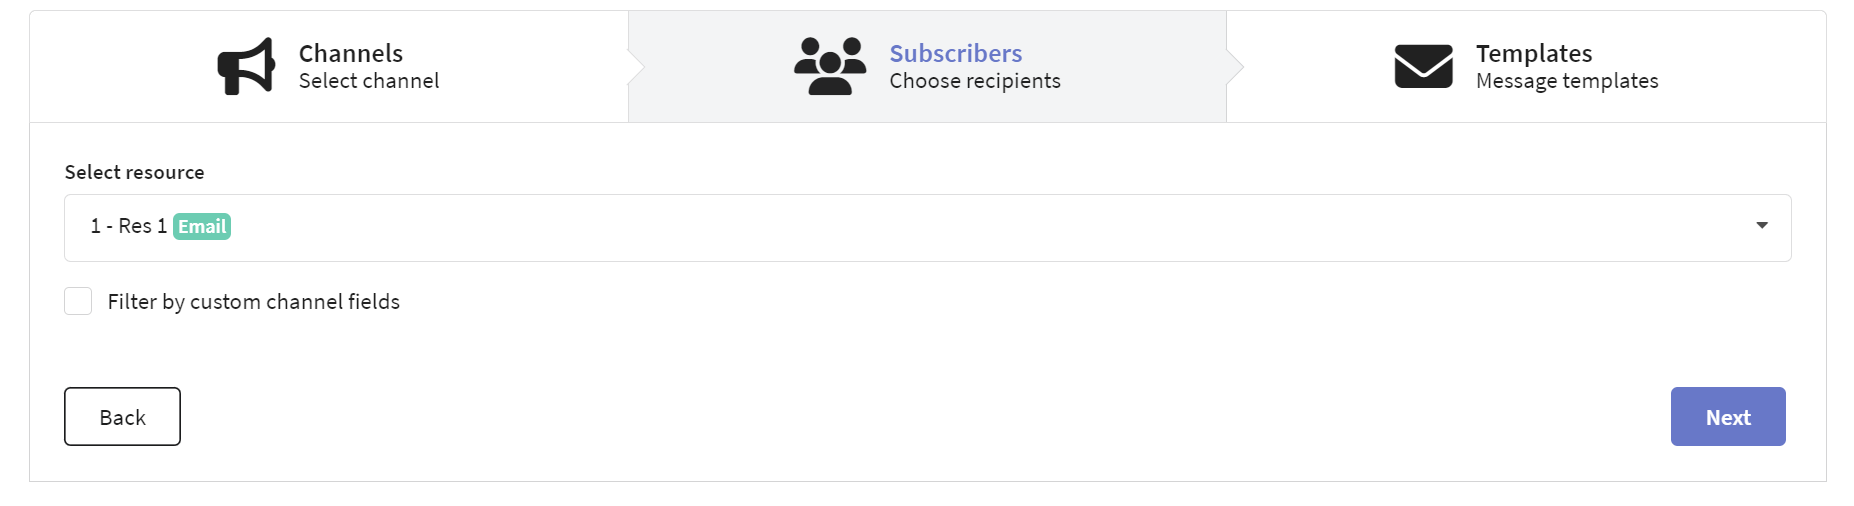1854x506 pixels.
Task: Open the resource dropdown showing 1 - Res 1
Action: click(x=927, y=228)
